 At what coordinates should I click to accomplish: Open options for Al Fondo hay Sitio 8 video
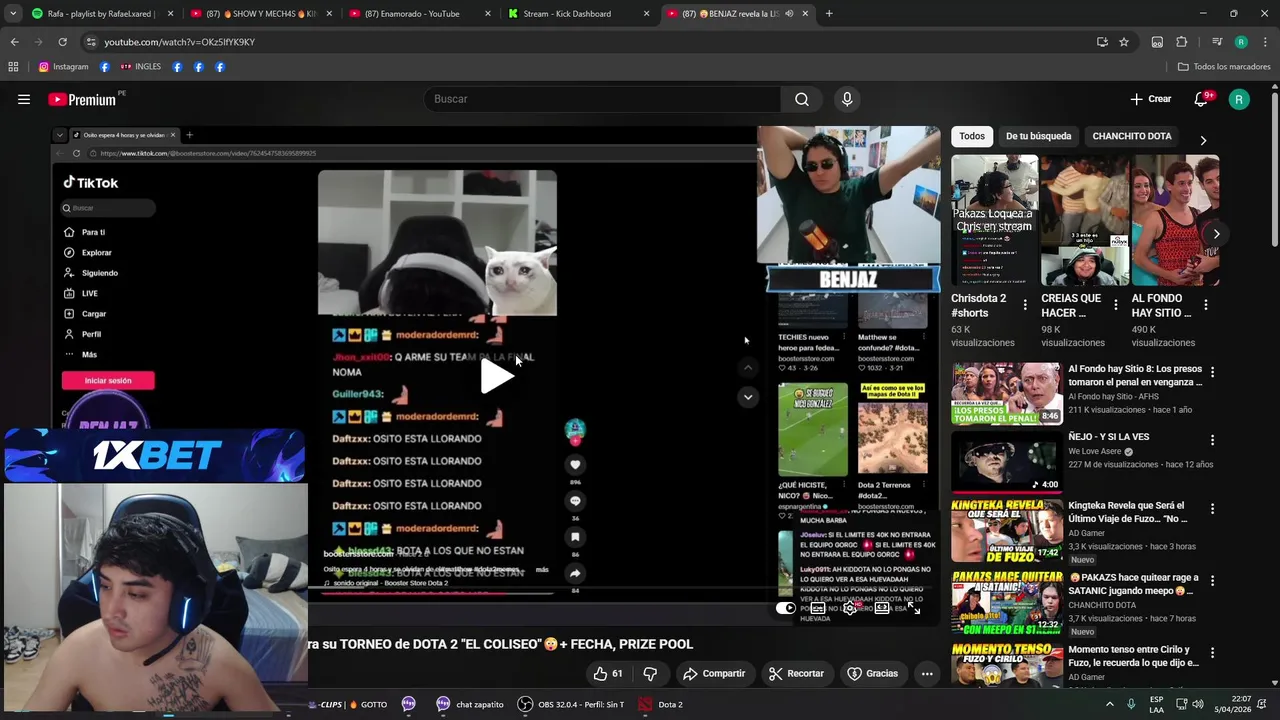(x=1212, y=372)
